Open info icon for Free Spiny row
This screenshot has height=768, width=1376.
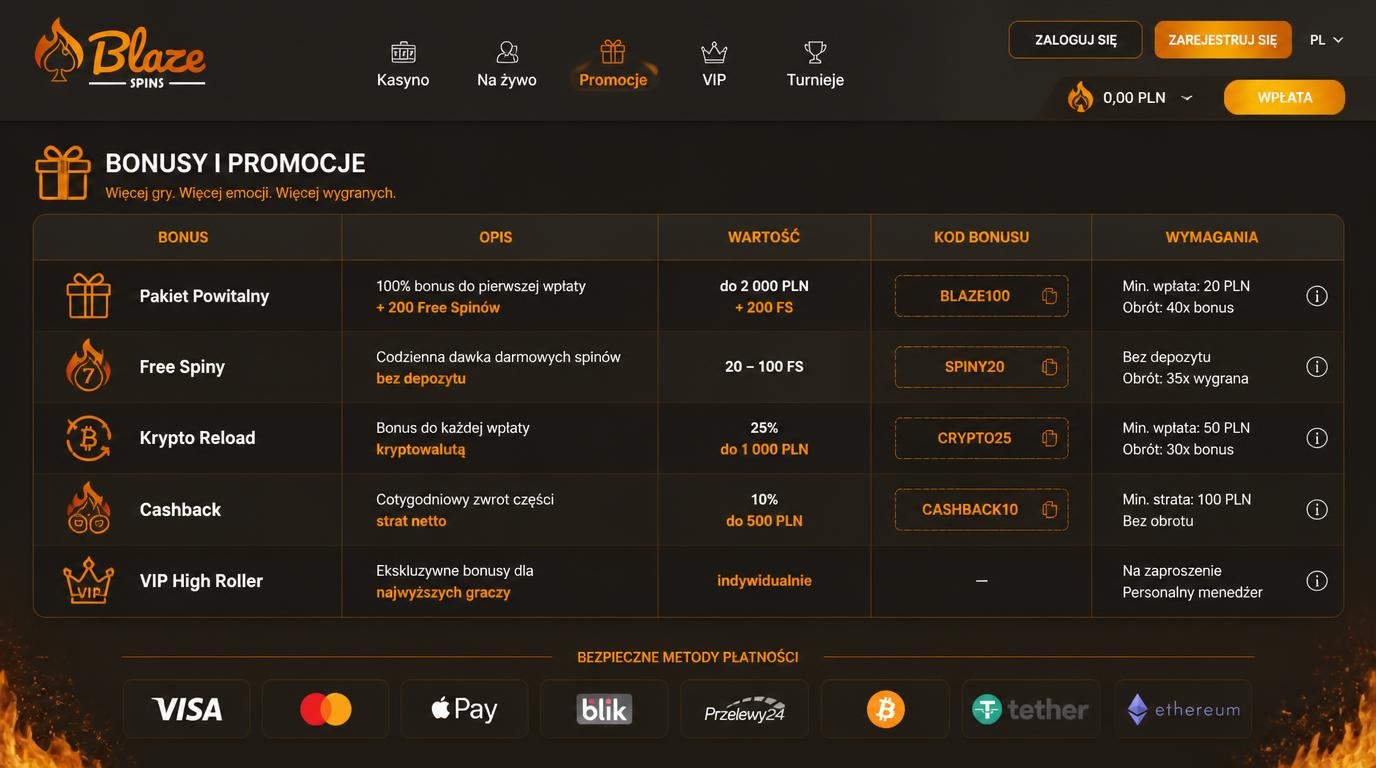click(1317, 367)
